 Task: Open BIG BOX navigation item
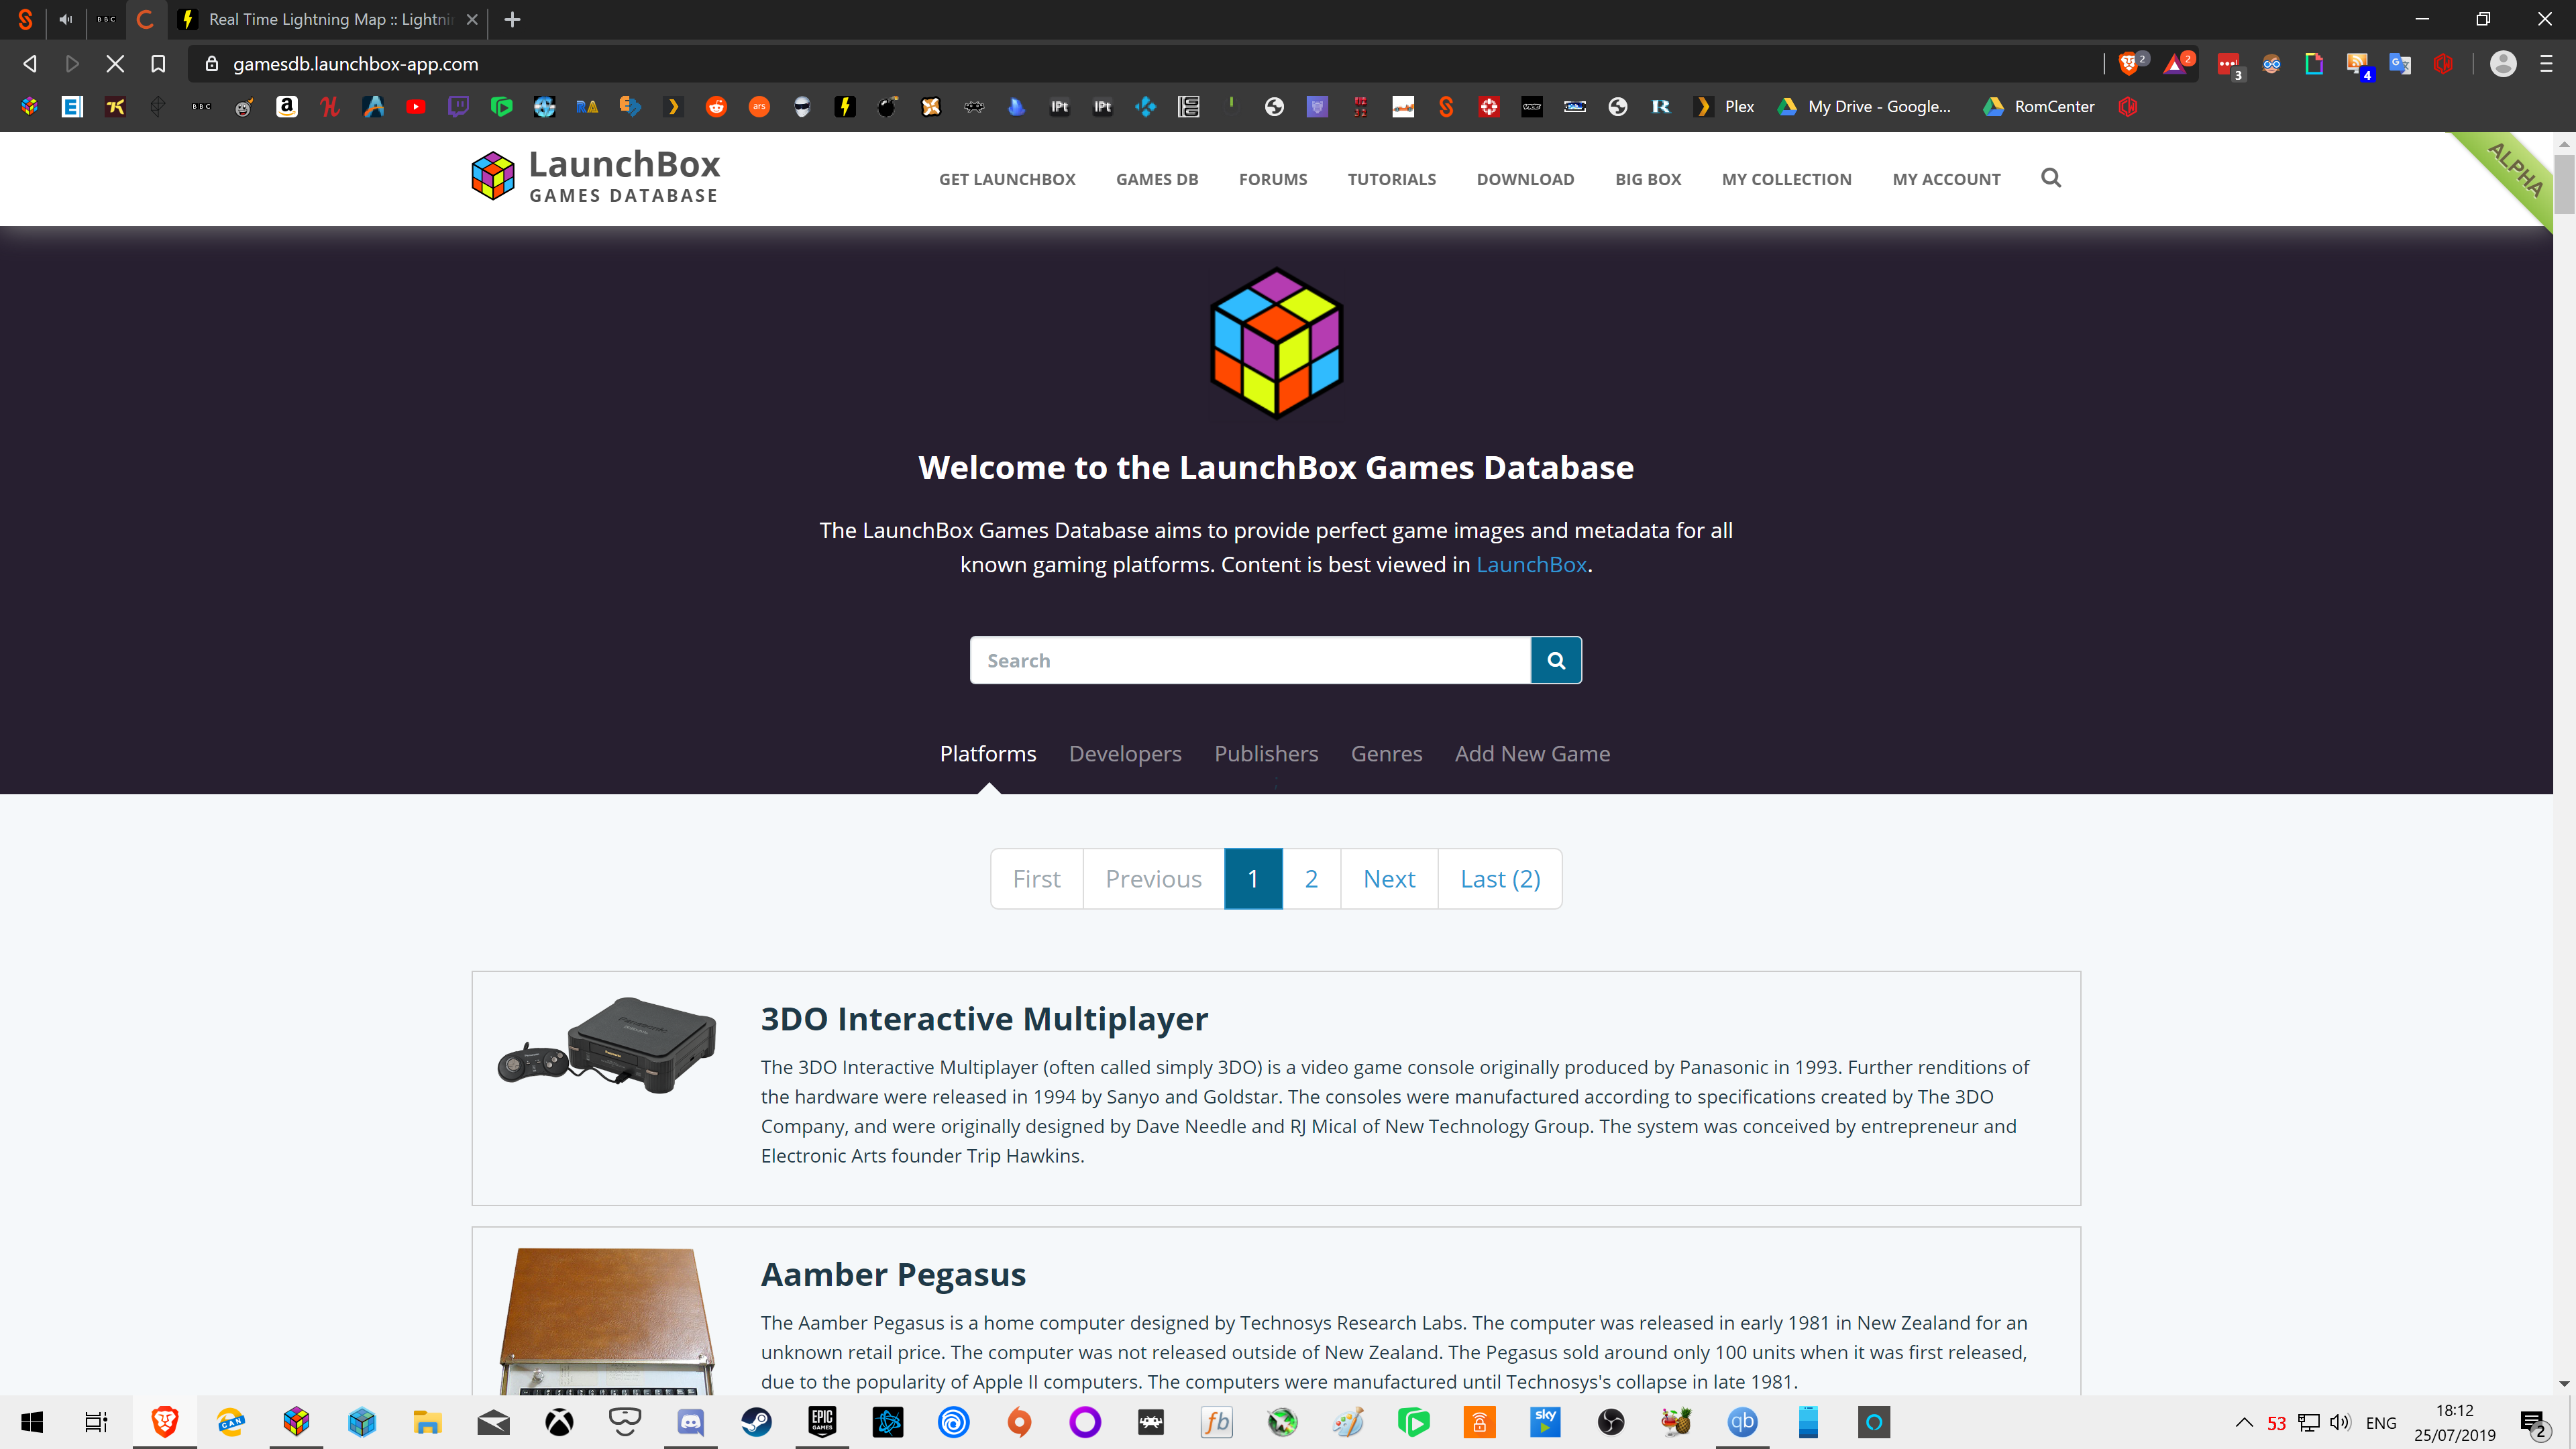coord(1648,179)
